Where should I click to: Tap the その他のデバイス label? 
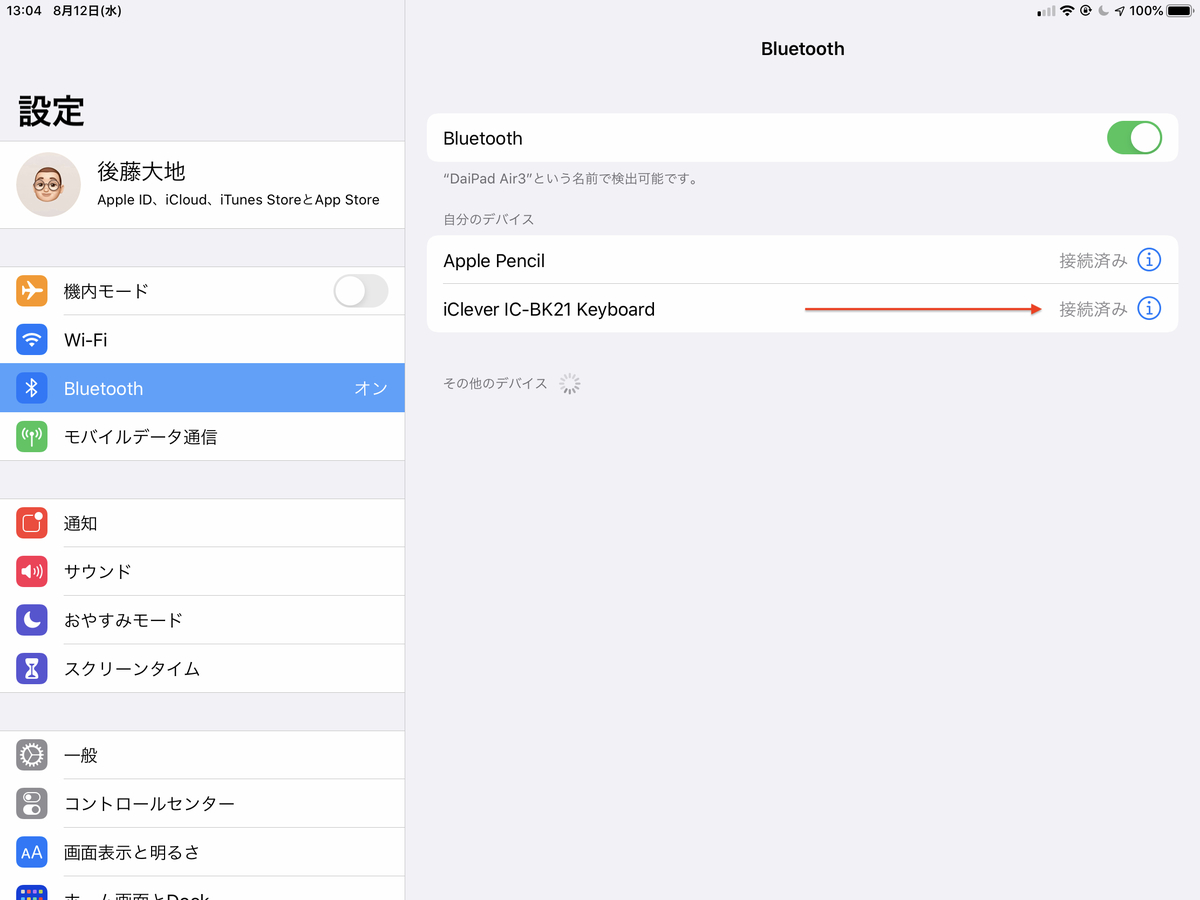[x=495, y=383]
